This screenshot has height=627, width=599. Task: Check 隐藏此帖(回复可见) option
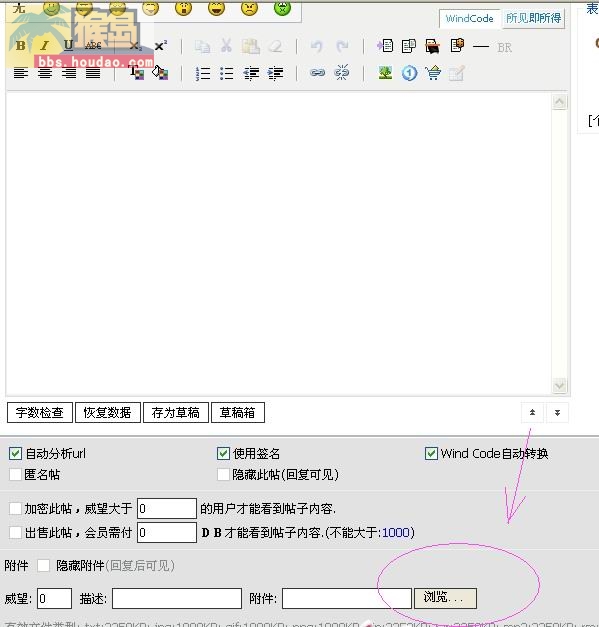tap(223, 475)
